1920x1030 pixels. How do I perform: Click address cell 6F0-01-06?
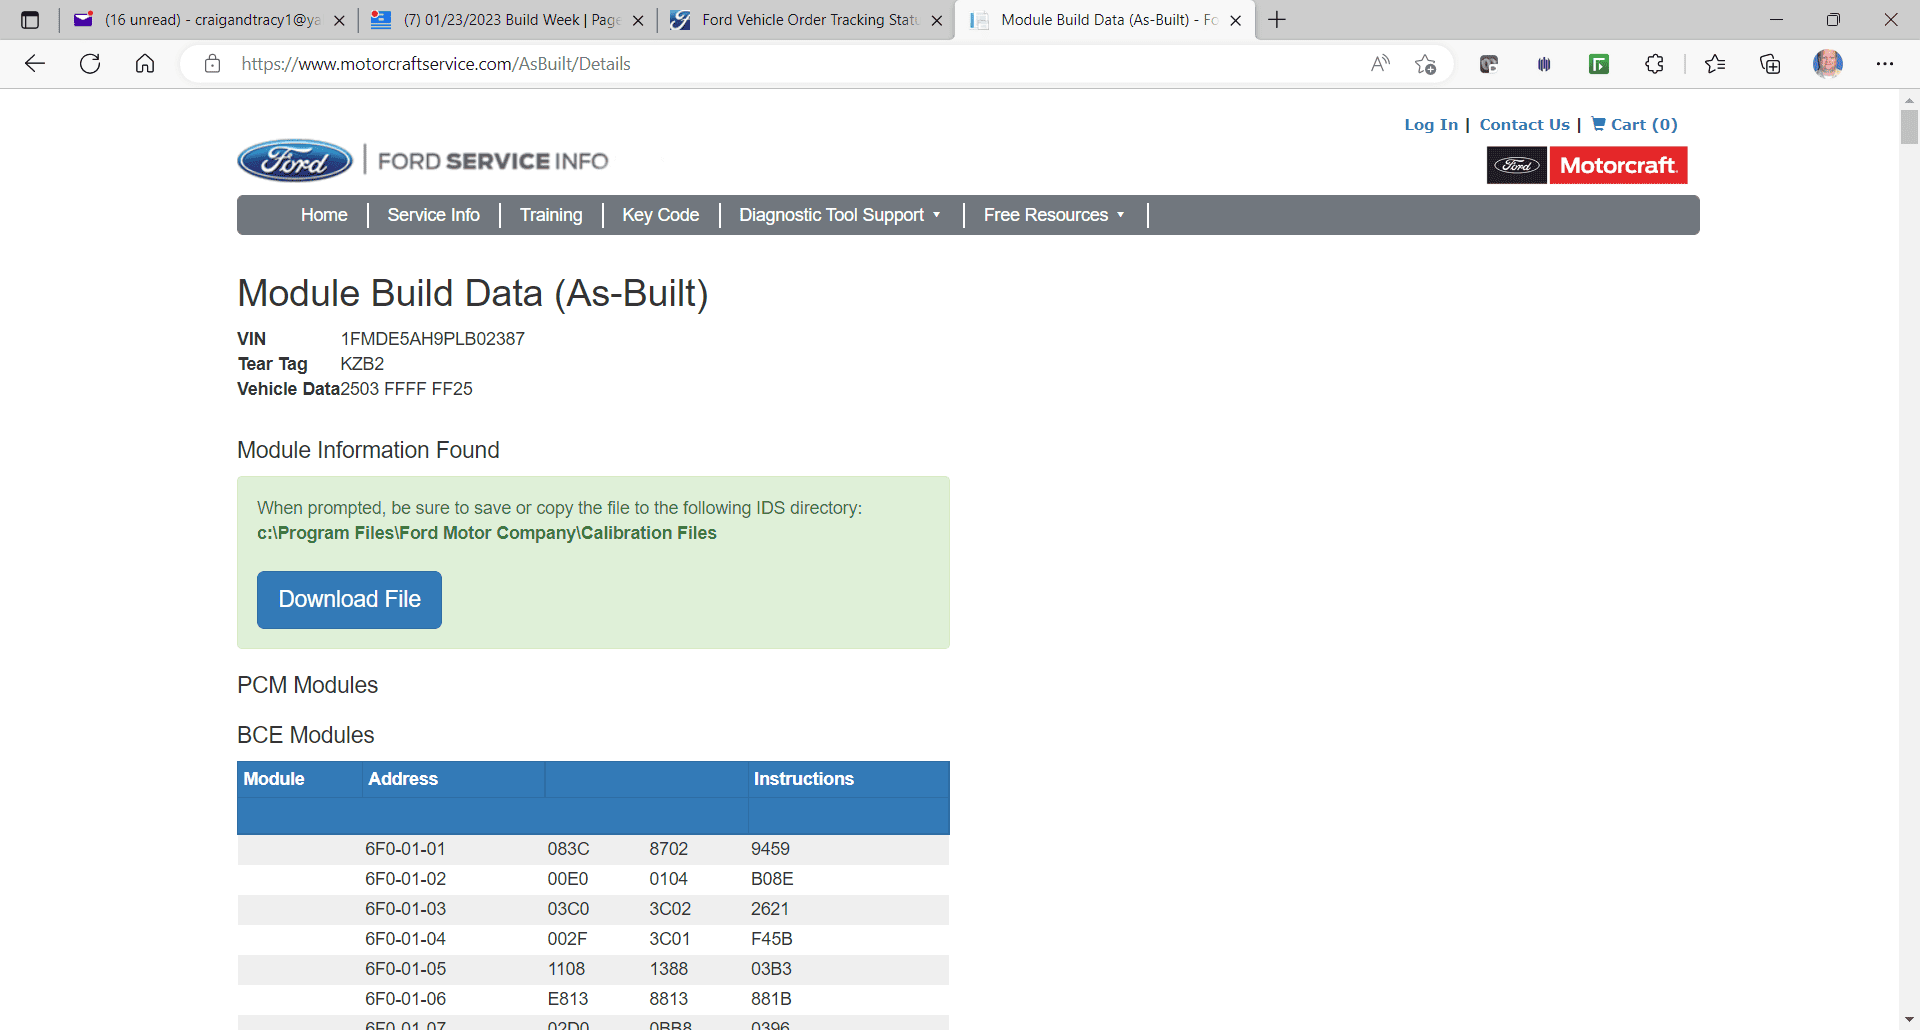(405, 999)
